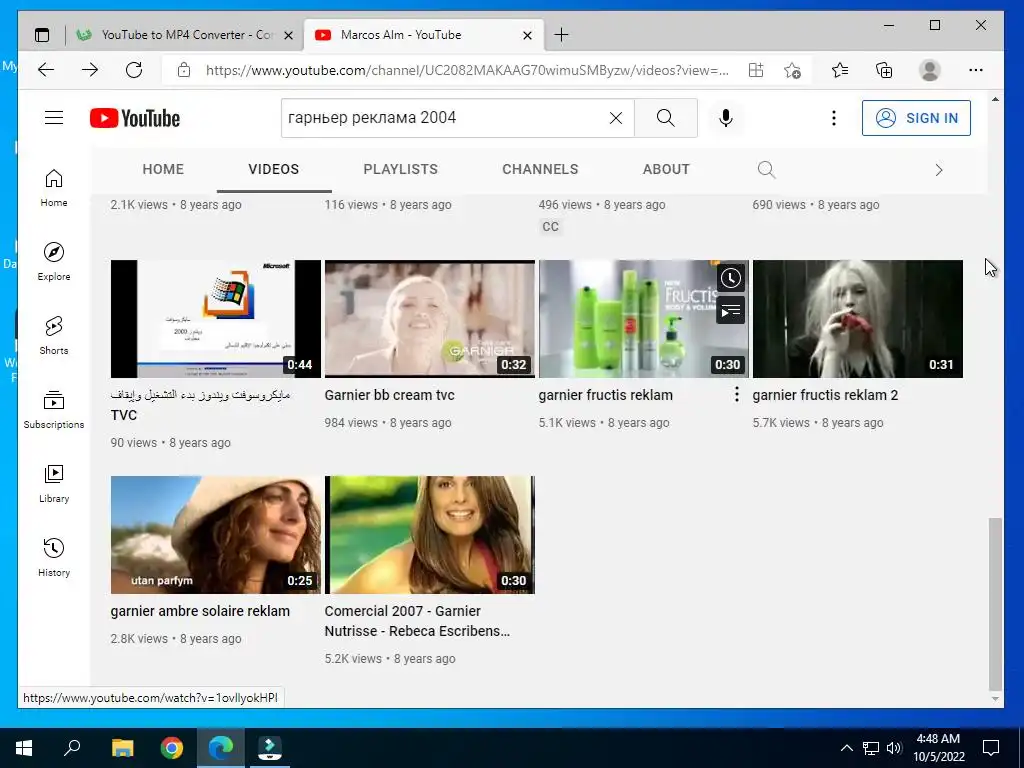Click the YouTube logo

coord(135,118)
